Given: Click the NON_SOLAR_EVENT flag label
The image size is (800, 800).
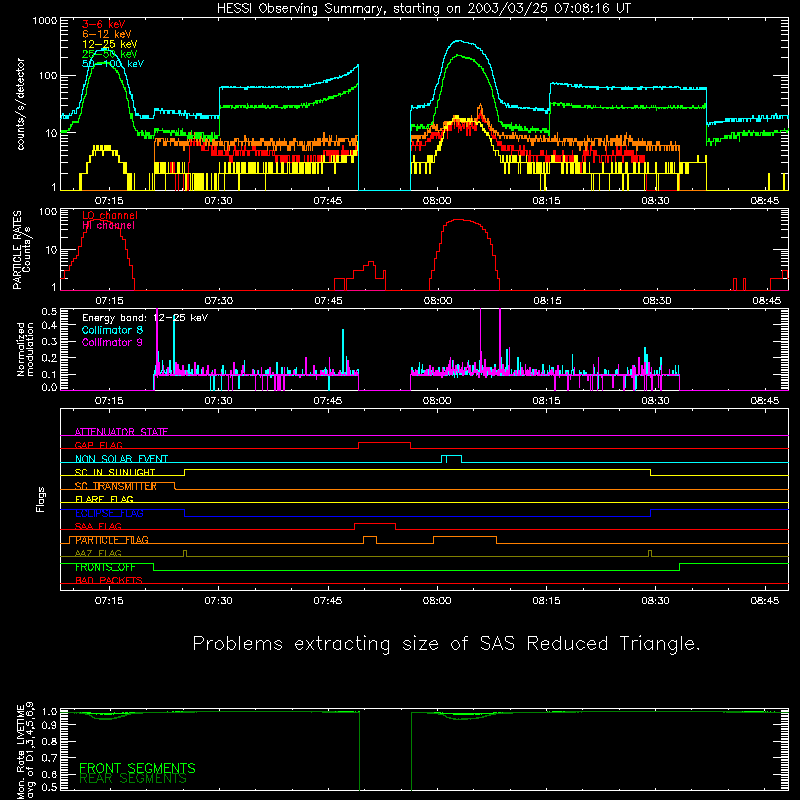Looking at the screenshot, I should pyautogui.click(x=121, y=459).
